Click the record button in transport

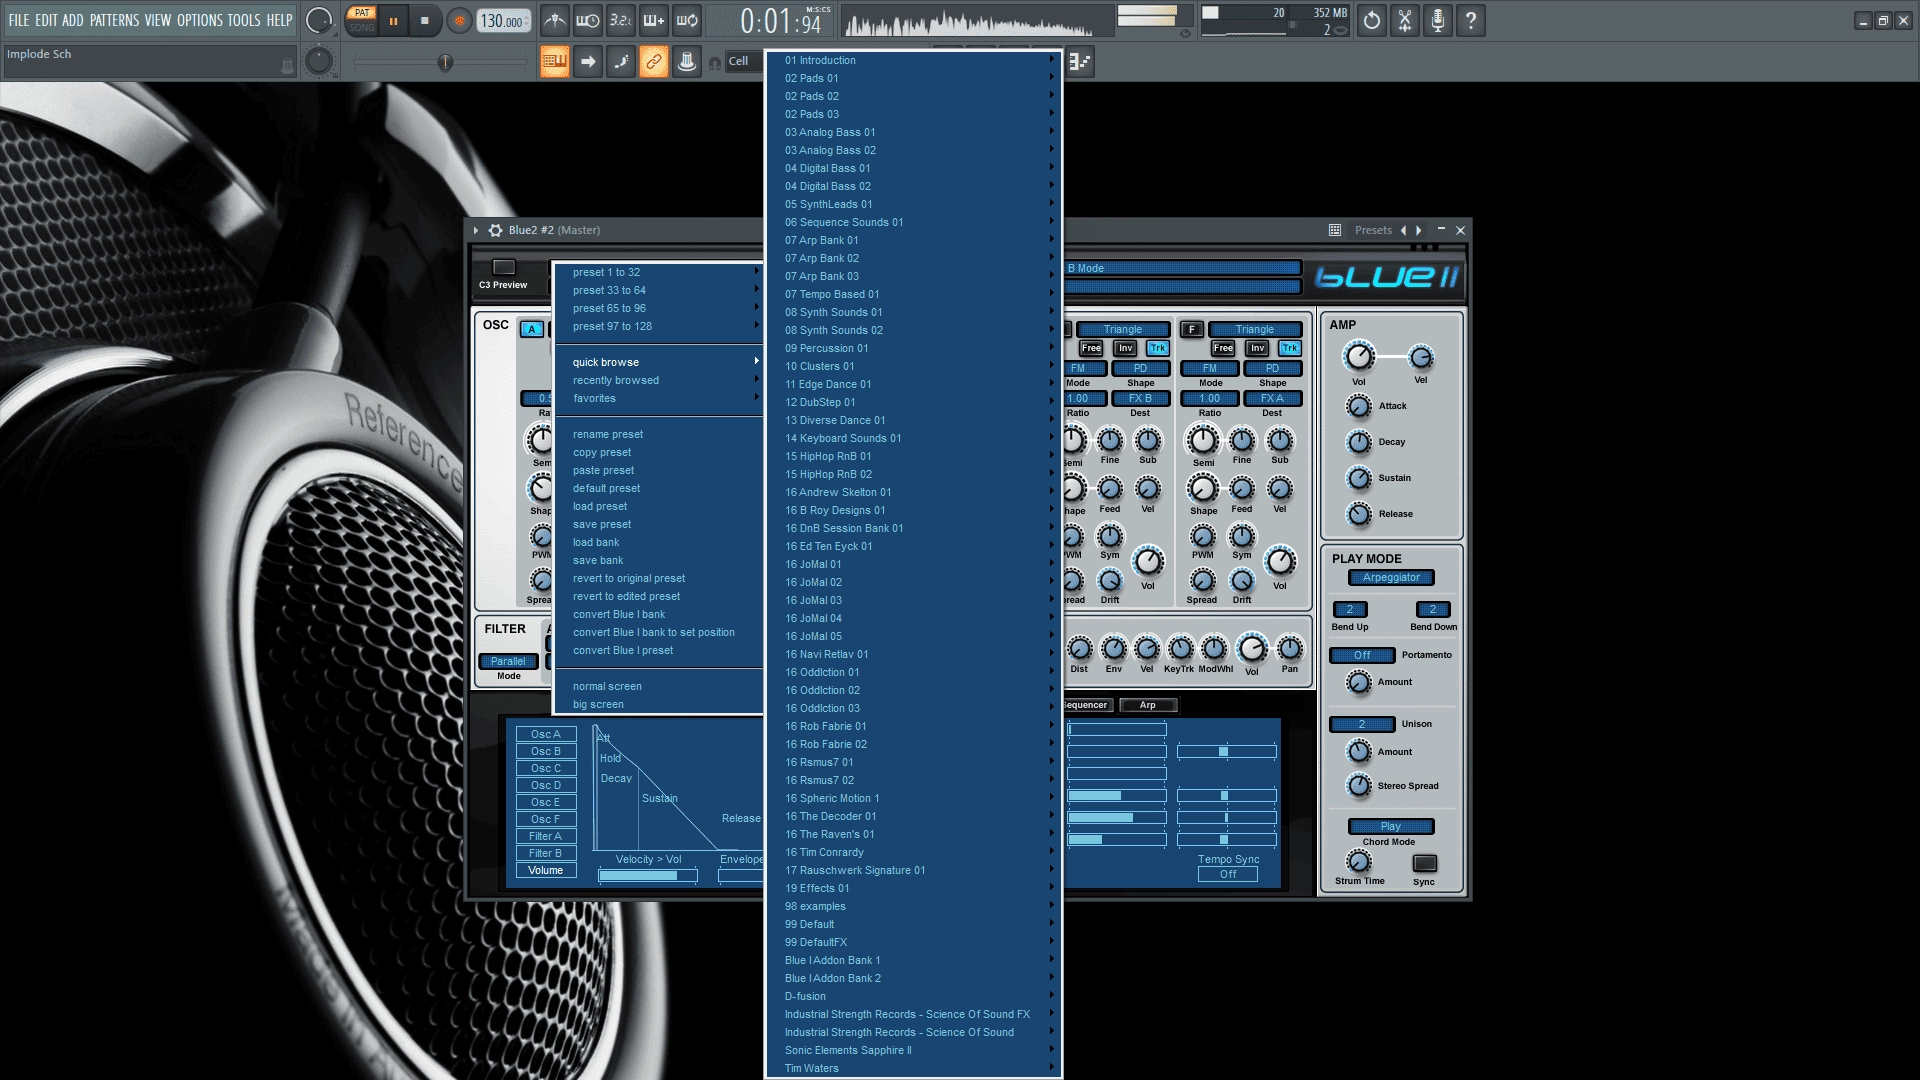pyautogui.click(x=459, y=21)
